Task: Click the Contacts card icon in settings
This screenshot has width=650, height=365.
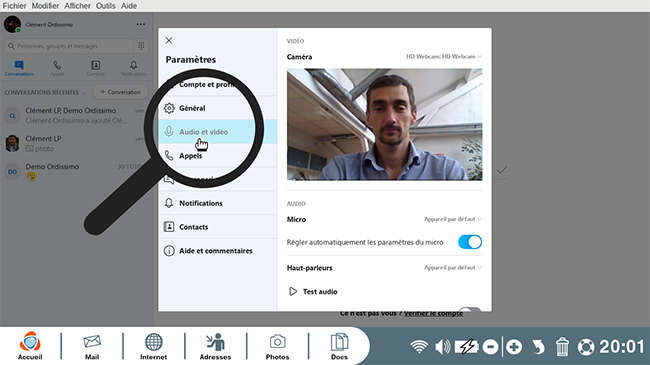Action: click(169, 227)
